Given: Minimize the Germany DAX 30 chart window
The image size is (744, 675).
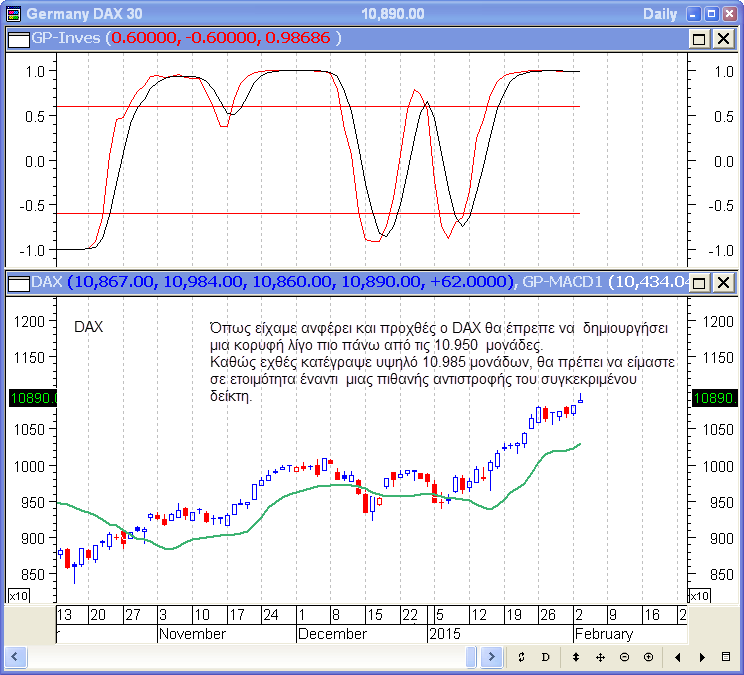Looking at the screenshot, I should pos(693,14).
